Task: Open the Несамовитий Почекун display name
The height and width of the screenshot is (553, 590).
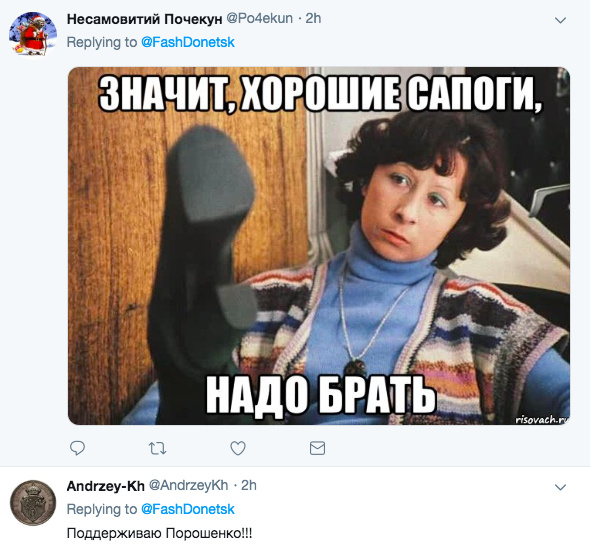Action: point(144,19)
